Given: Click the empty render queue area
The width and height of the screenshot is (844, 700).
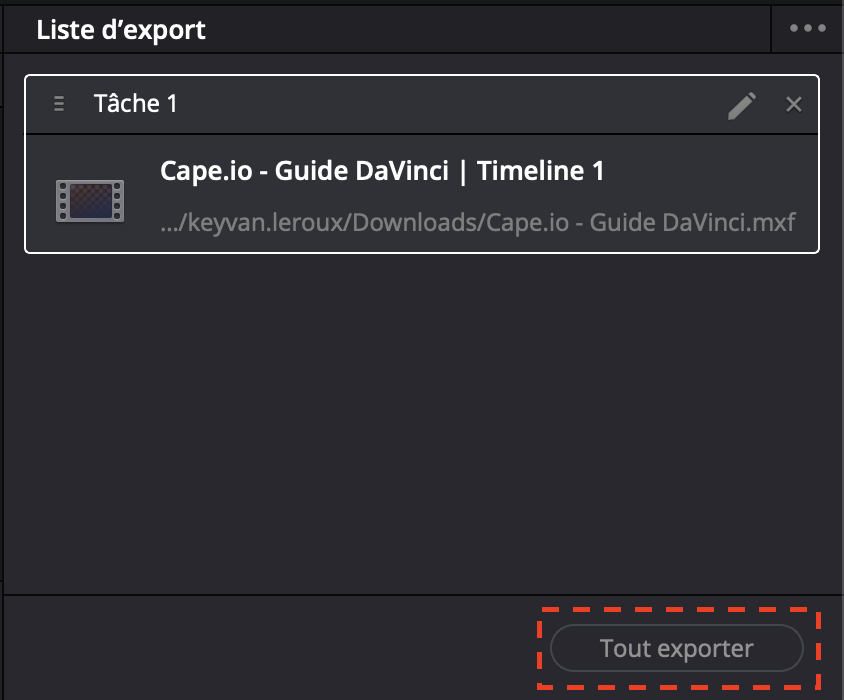Looking at the screenshot, I should [x=420, y=420].
